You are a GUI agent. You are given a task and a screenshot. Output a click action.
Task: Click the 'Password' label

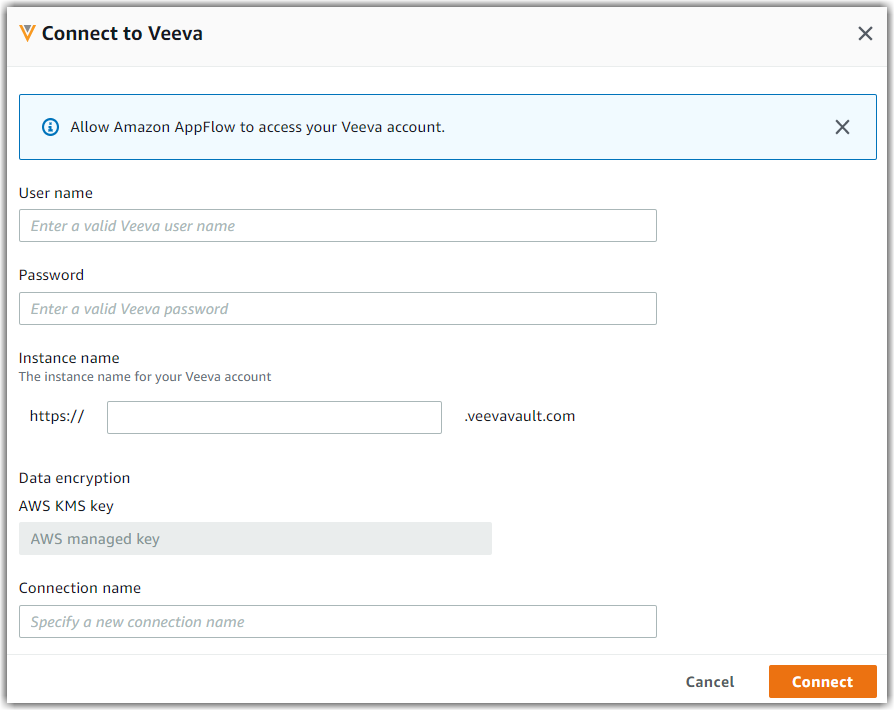tap(51, 275)
